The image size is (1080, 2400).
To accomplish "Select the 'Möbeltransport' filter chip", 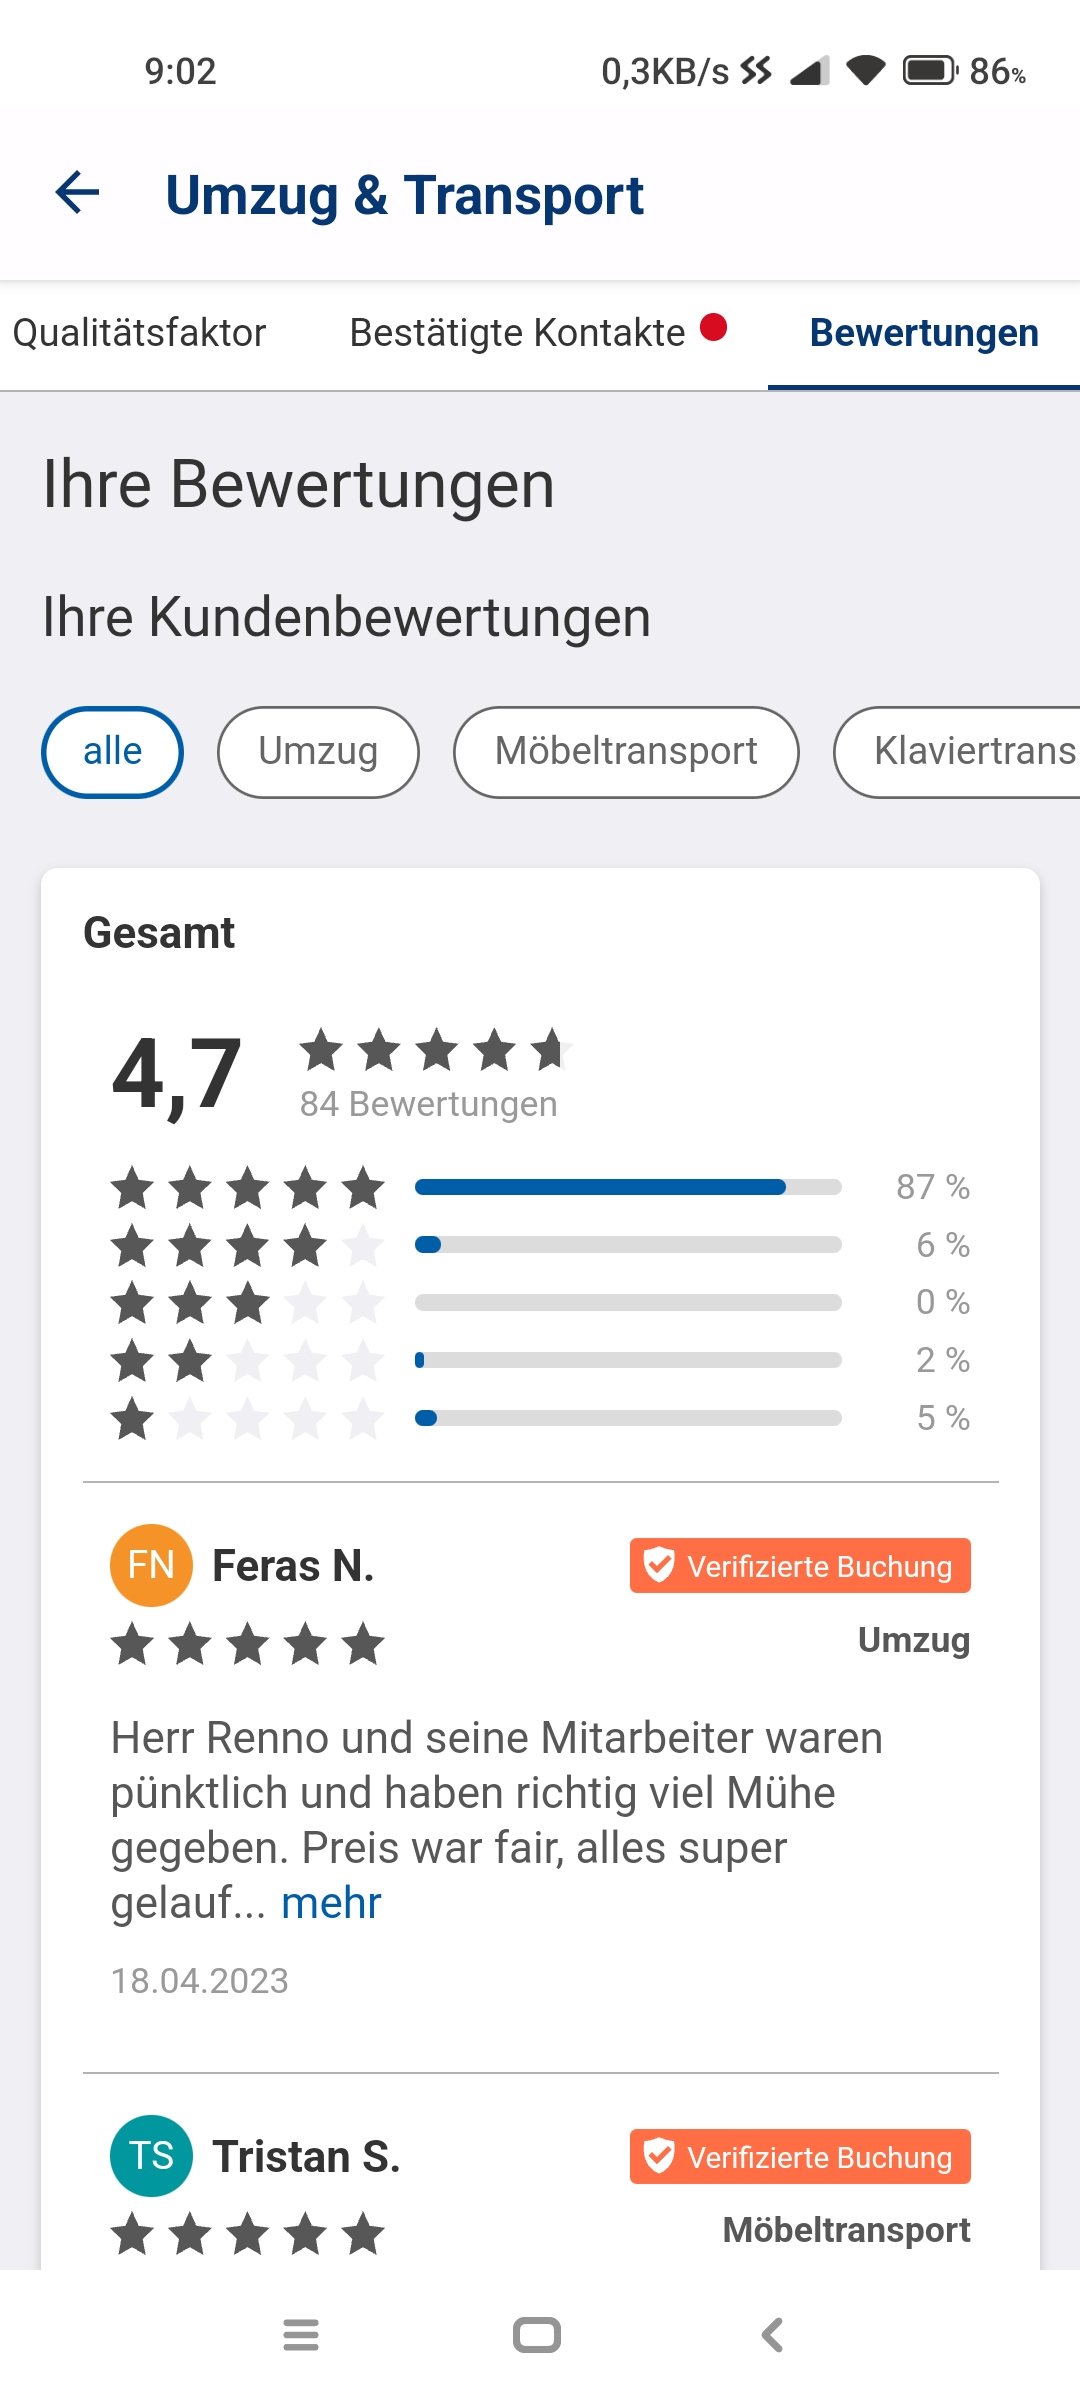I will click(x=626, y=752).
